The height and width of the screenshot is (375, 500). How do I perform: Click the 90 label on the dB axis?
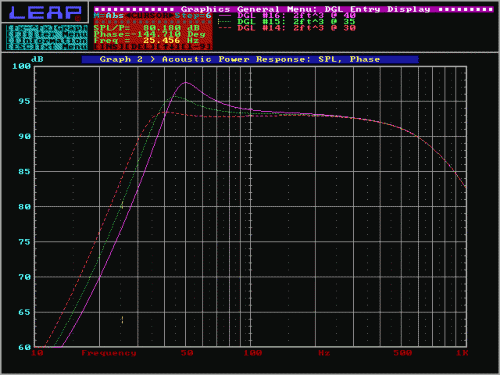click(25, 136)
